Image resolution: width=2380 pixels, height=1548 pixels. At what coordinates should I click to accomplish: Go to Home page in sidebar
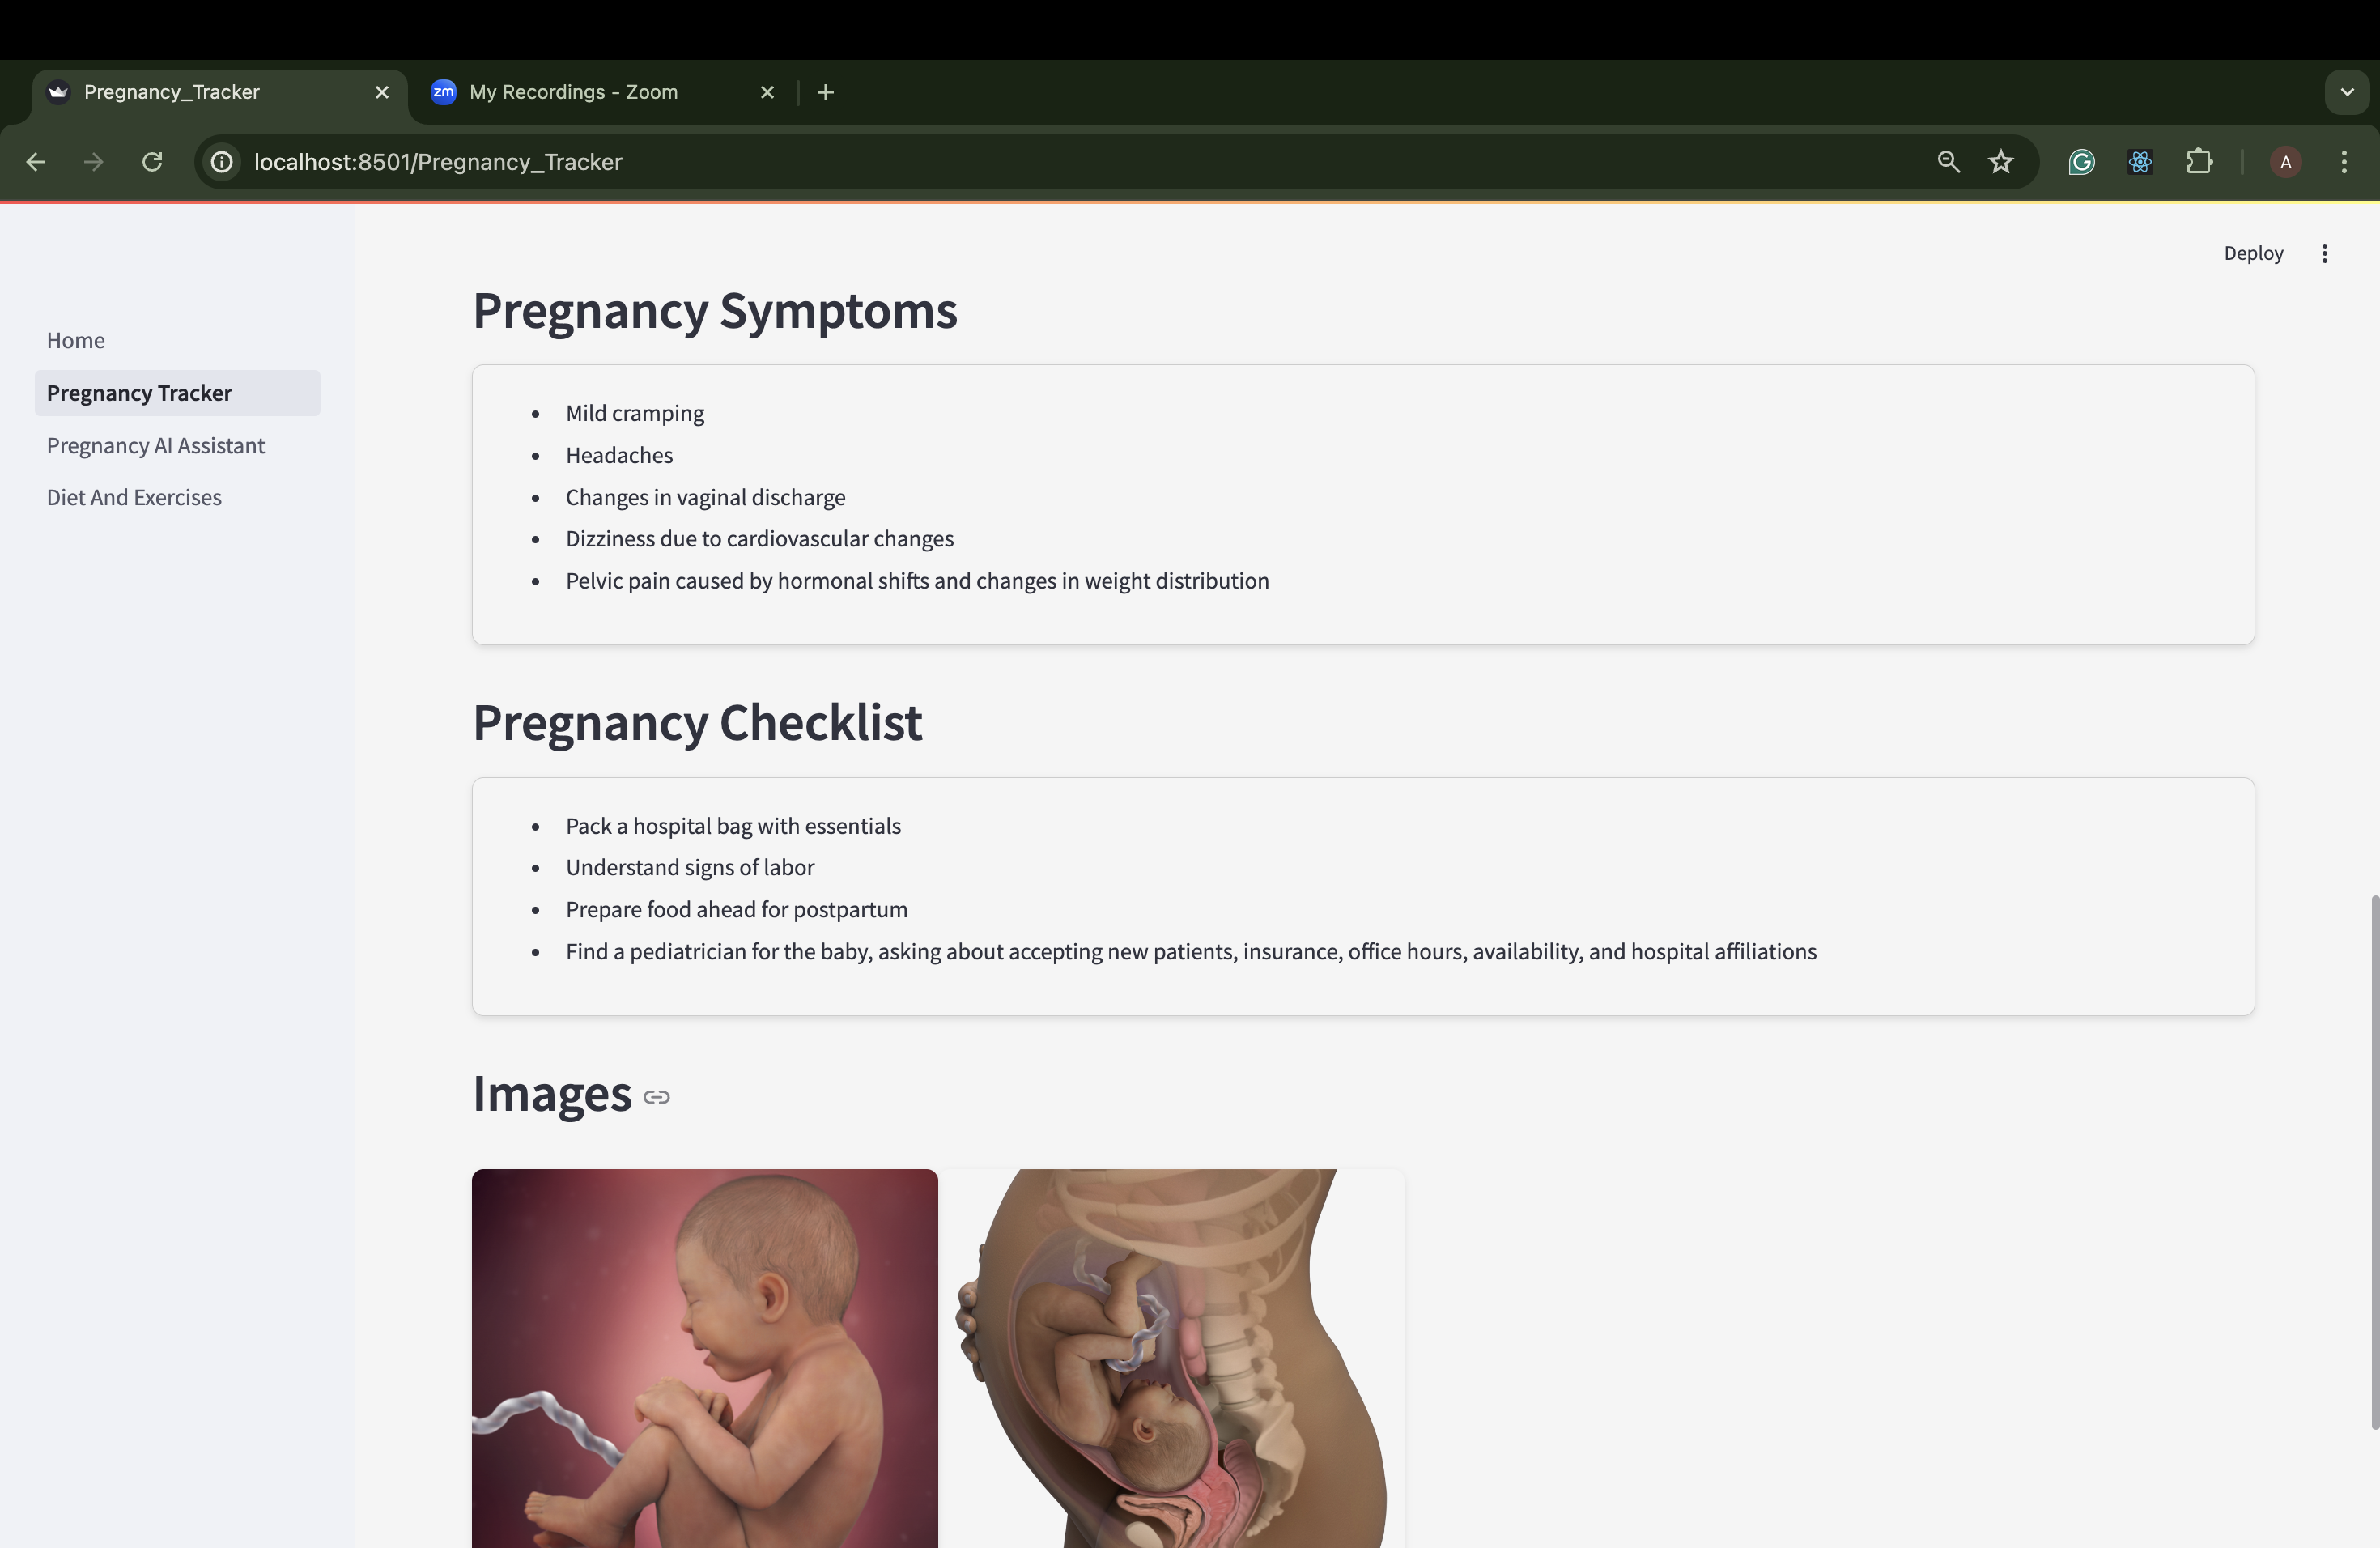76,340
